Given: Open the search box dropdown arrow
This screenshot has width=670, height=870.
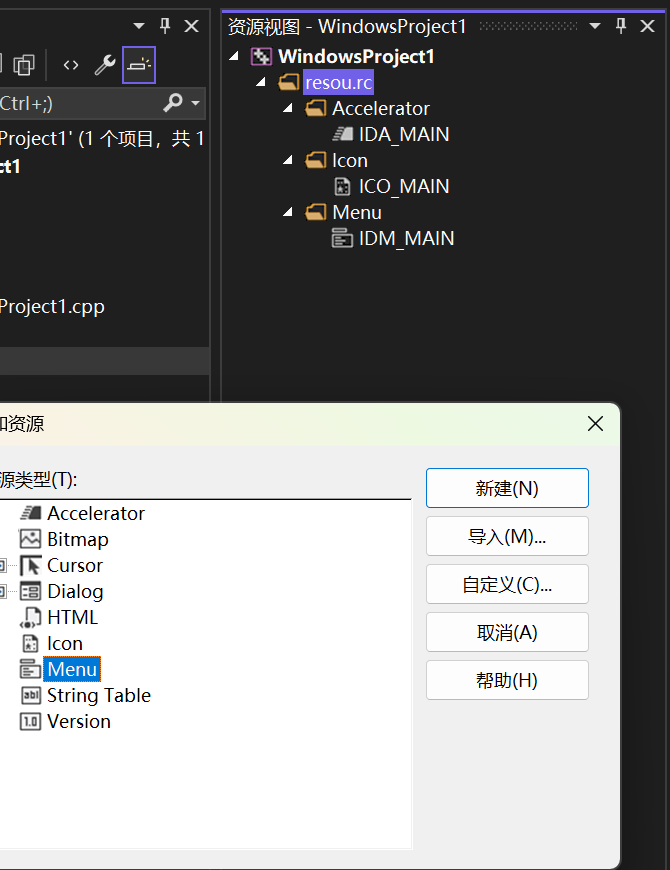Looking at the screenshot, I should [195, 103].
